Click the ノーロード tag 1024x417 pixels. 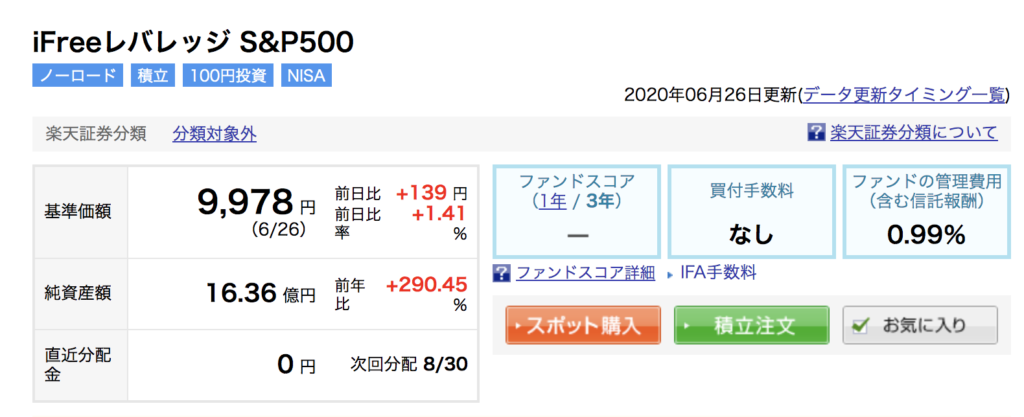click(78, 76)
